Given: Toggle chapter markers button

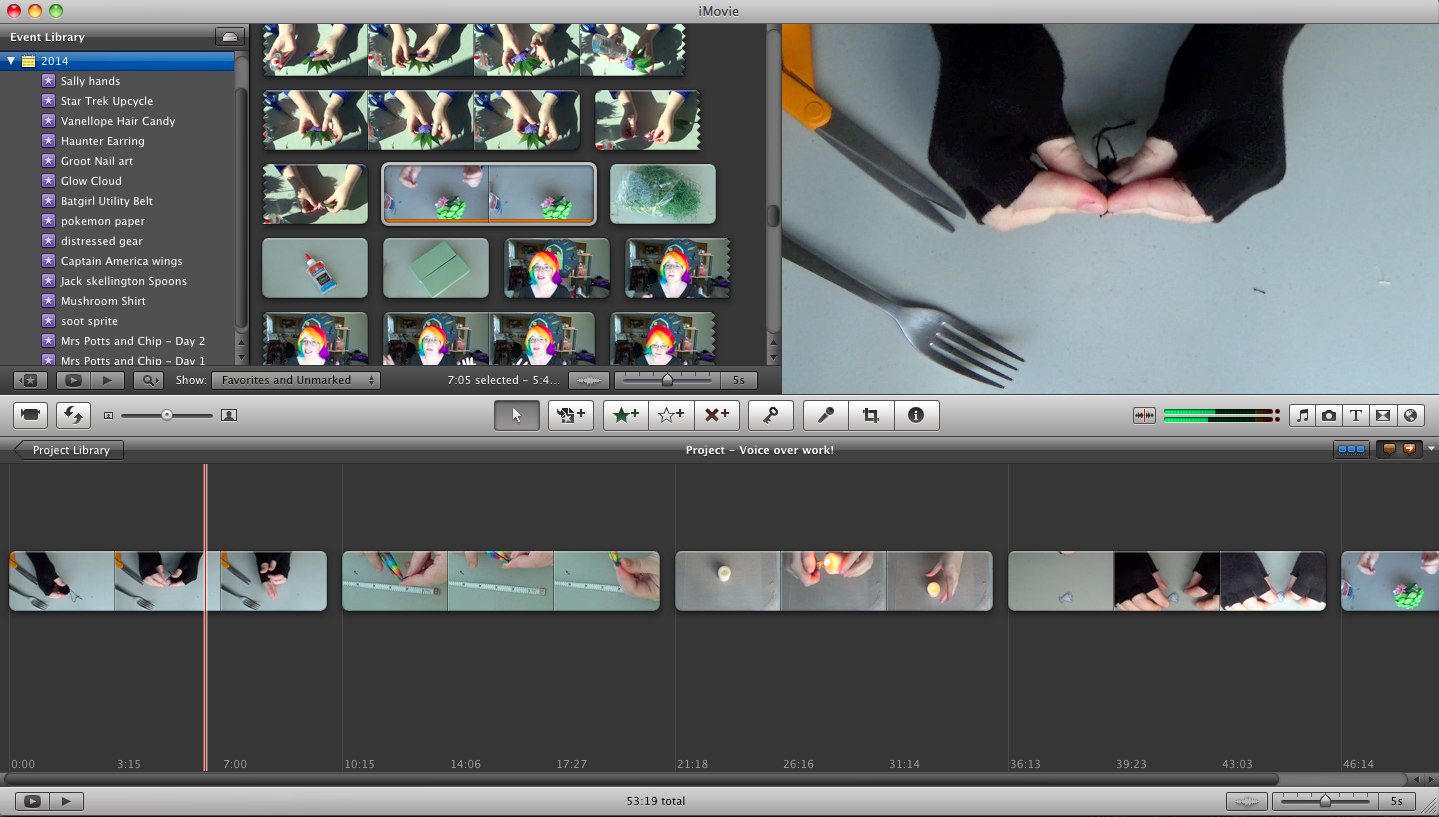Looking at the screenshot, I should 1409,450.
